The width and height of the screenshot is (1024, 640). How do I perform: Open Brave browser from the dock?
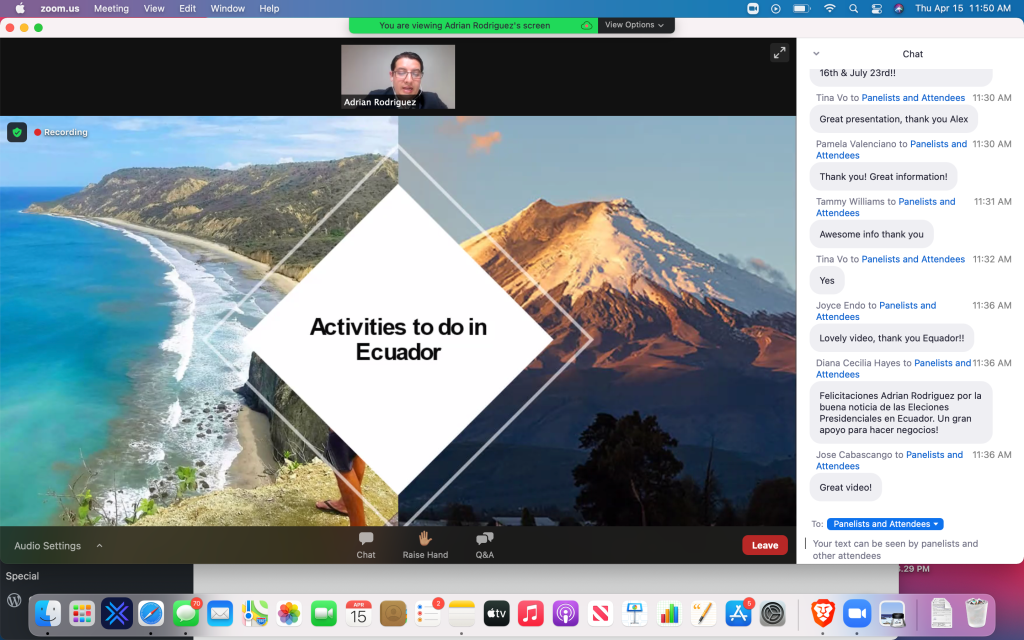(822, 612)
